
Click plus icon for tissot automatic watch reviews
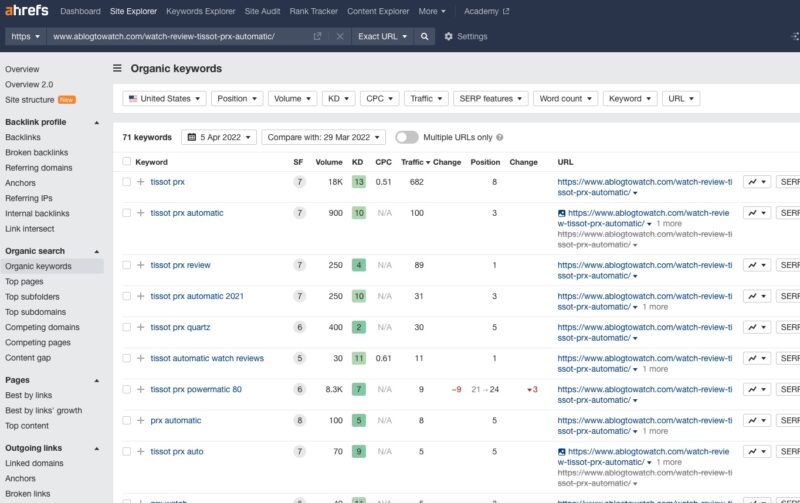tap(140, 358)
